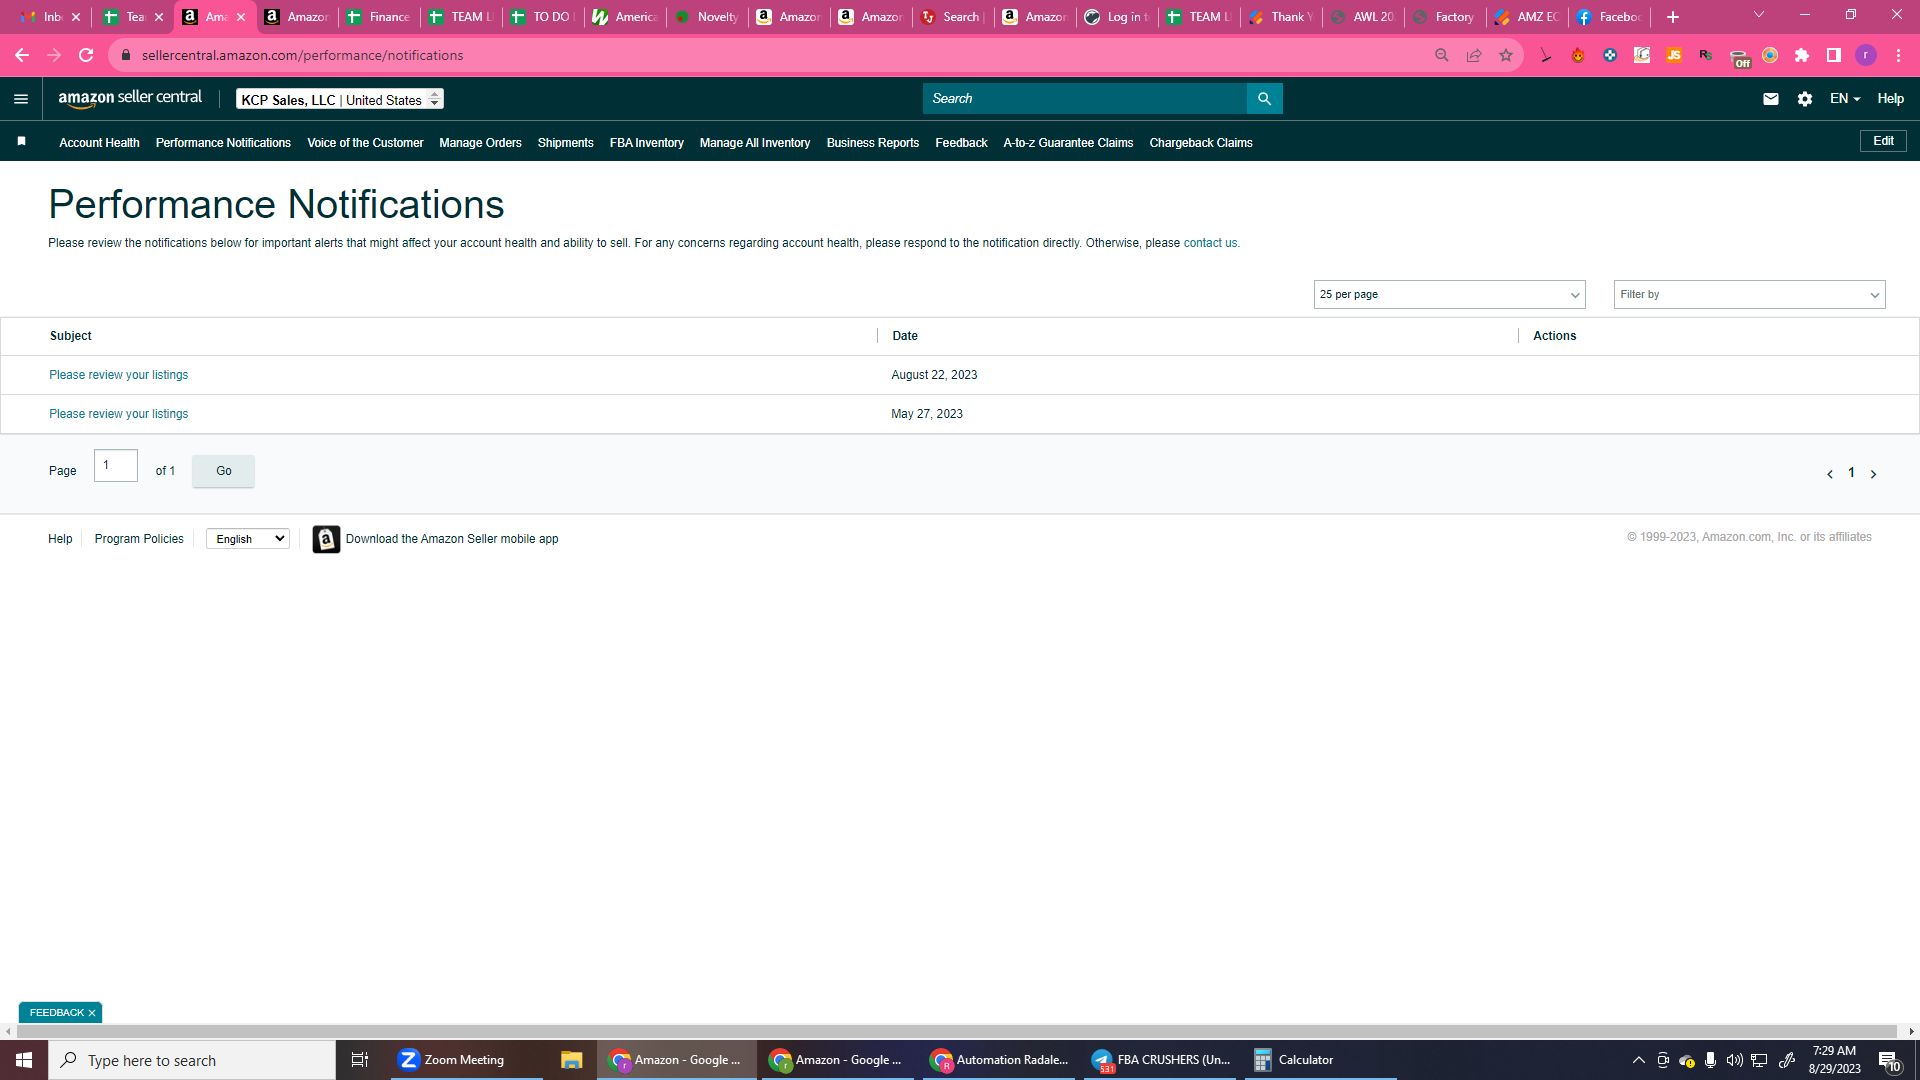The height and width of the screenshot is (1080, 1920).
Task: Open the Chrome profile avatar
Action: tap(1866, 55)
